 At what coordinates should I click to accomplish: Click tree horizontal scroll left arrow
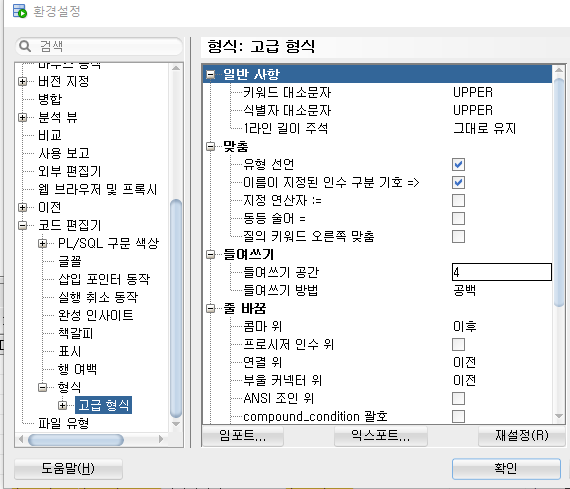pyautogui.click(x=21, y=440)
